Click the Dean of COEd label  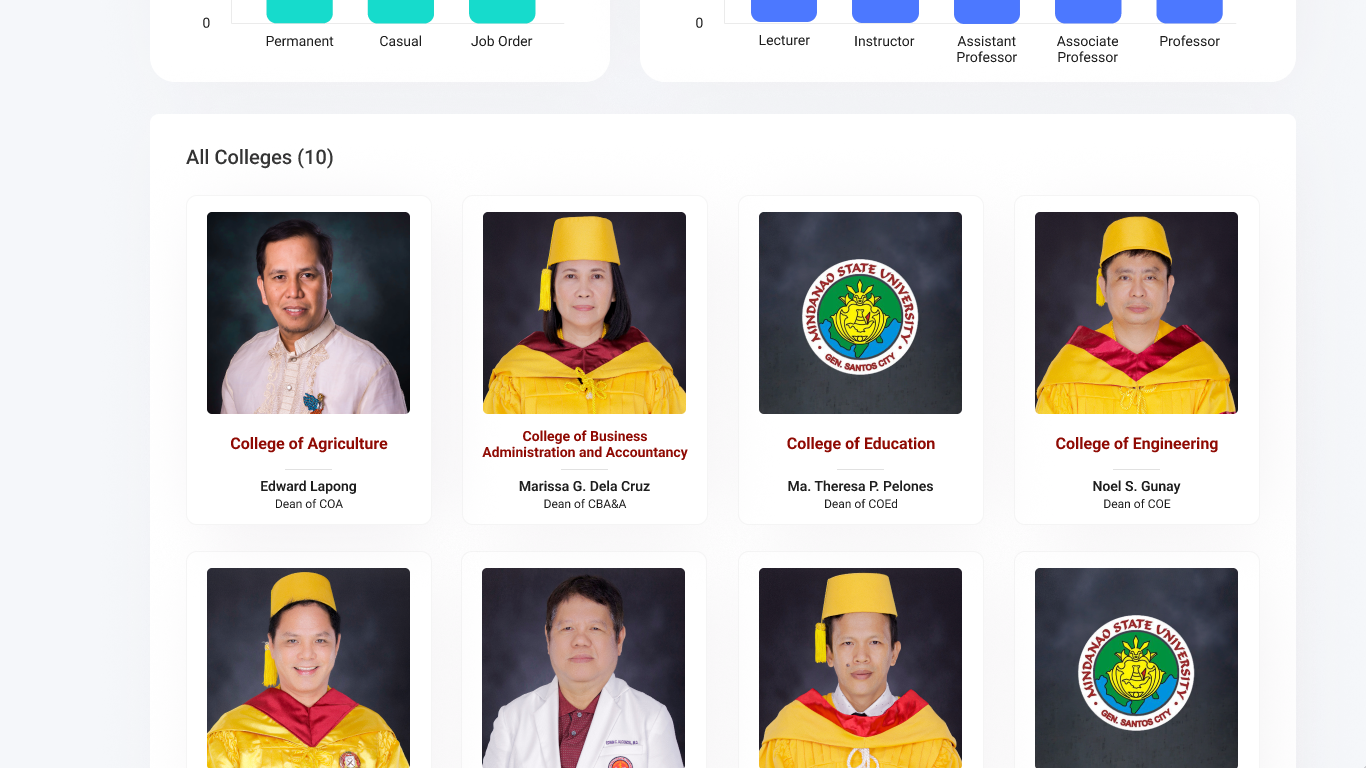[x=861, y=504]
